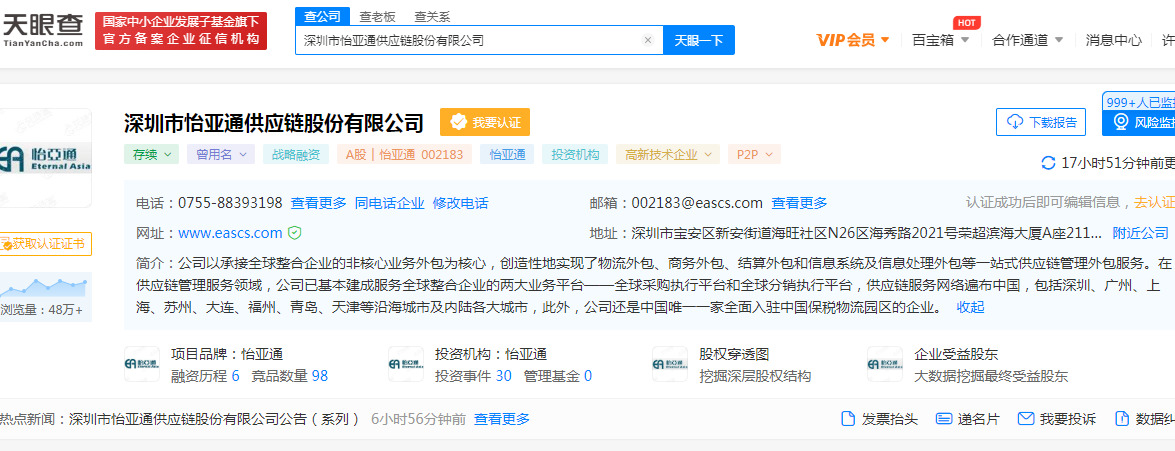
Task: Click the hot news headline 怡亚通公告
Action: coord(214,419)
